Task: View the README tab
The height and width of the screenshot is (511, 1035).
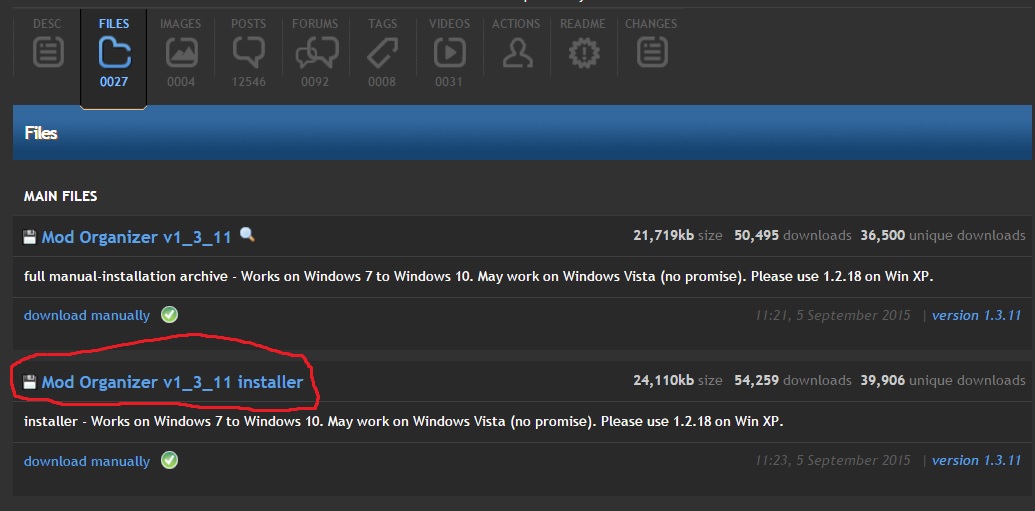Action: click(583, 46)
